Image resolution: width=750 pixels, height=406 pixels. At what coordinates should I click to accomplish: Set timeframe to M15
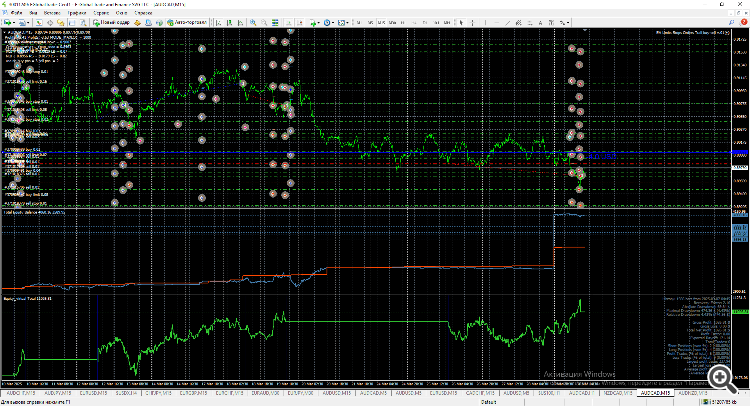click(x=381, y=22)
